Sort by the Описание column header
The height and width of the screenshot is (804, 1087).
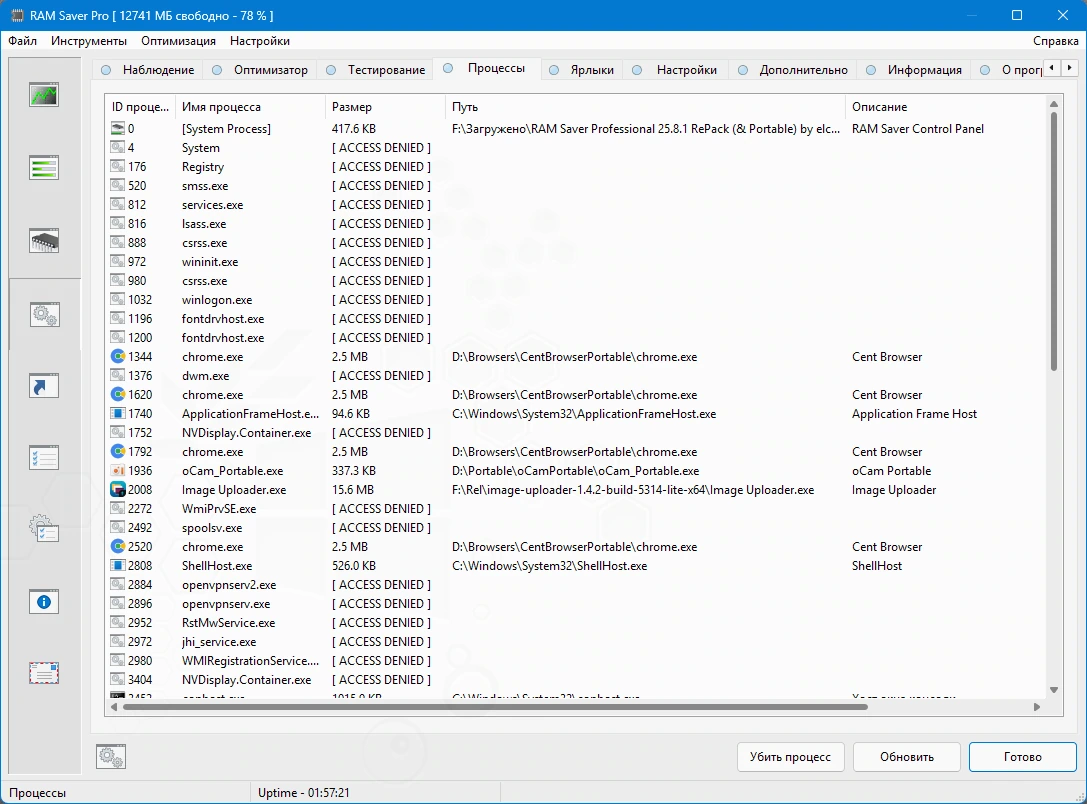click(945, 107)
